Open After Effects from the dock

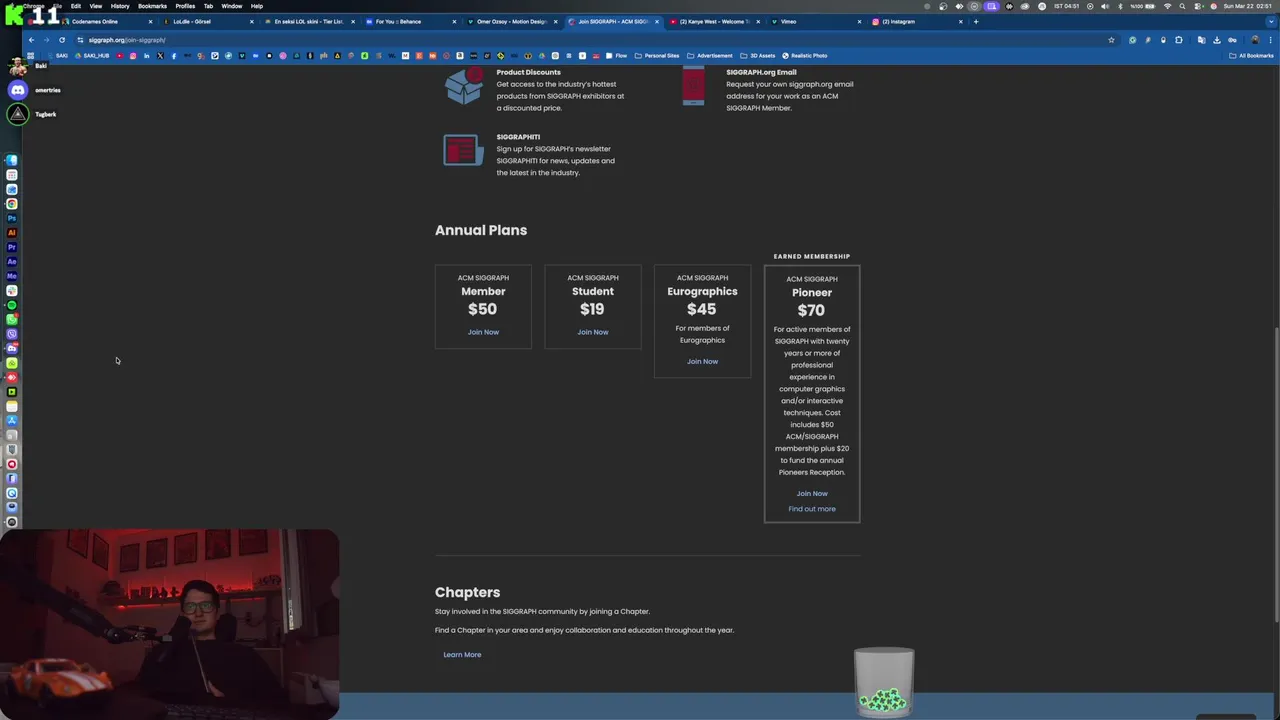pyautogui.click(x=12, y=261)
